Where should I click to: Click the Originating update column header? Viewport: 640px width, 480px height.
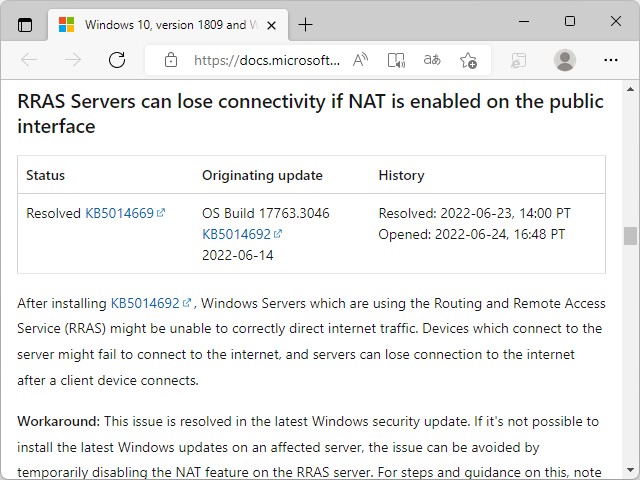[262, 175]
